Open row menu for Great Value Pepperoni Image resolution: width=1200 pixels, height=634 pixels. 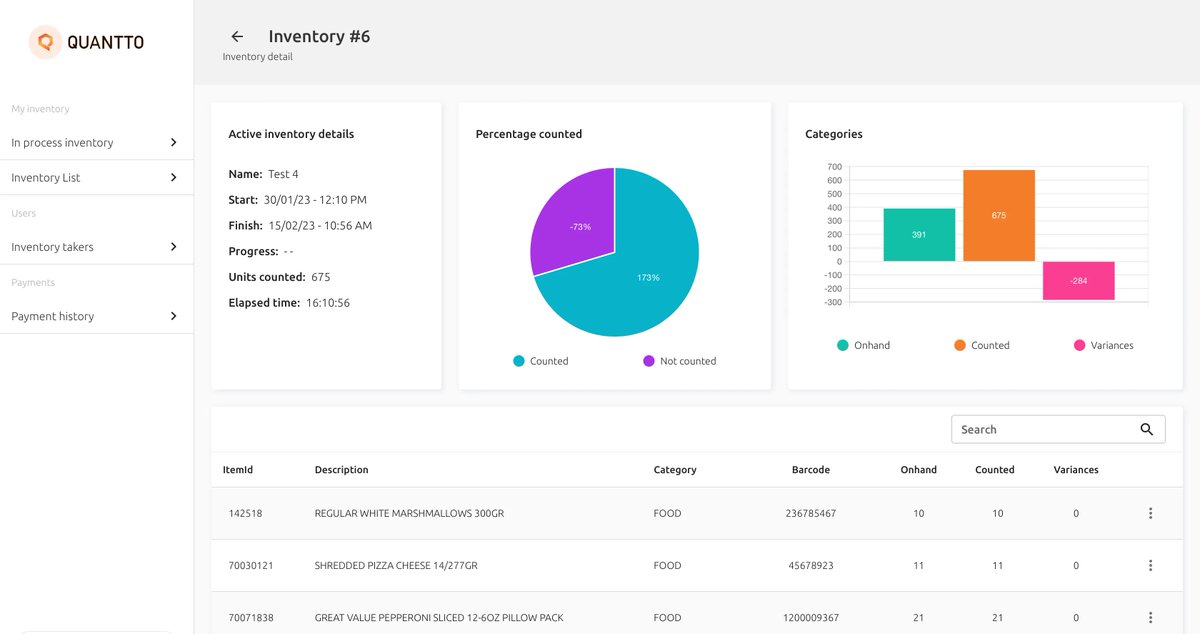click(1150, 617)
